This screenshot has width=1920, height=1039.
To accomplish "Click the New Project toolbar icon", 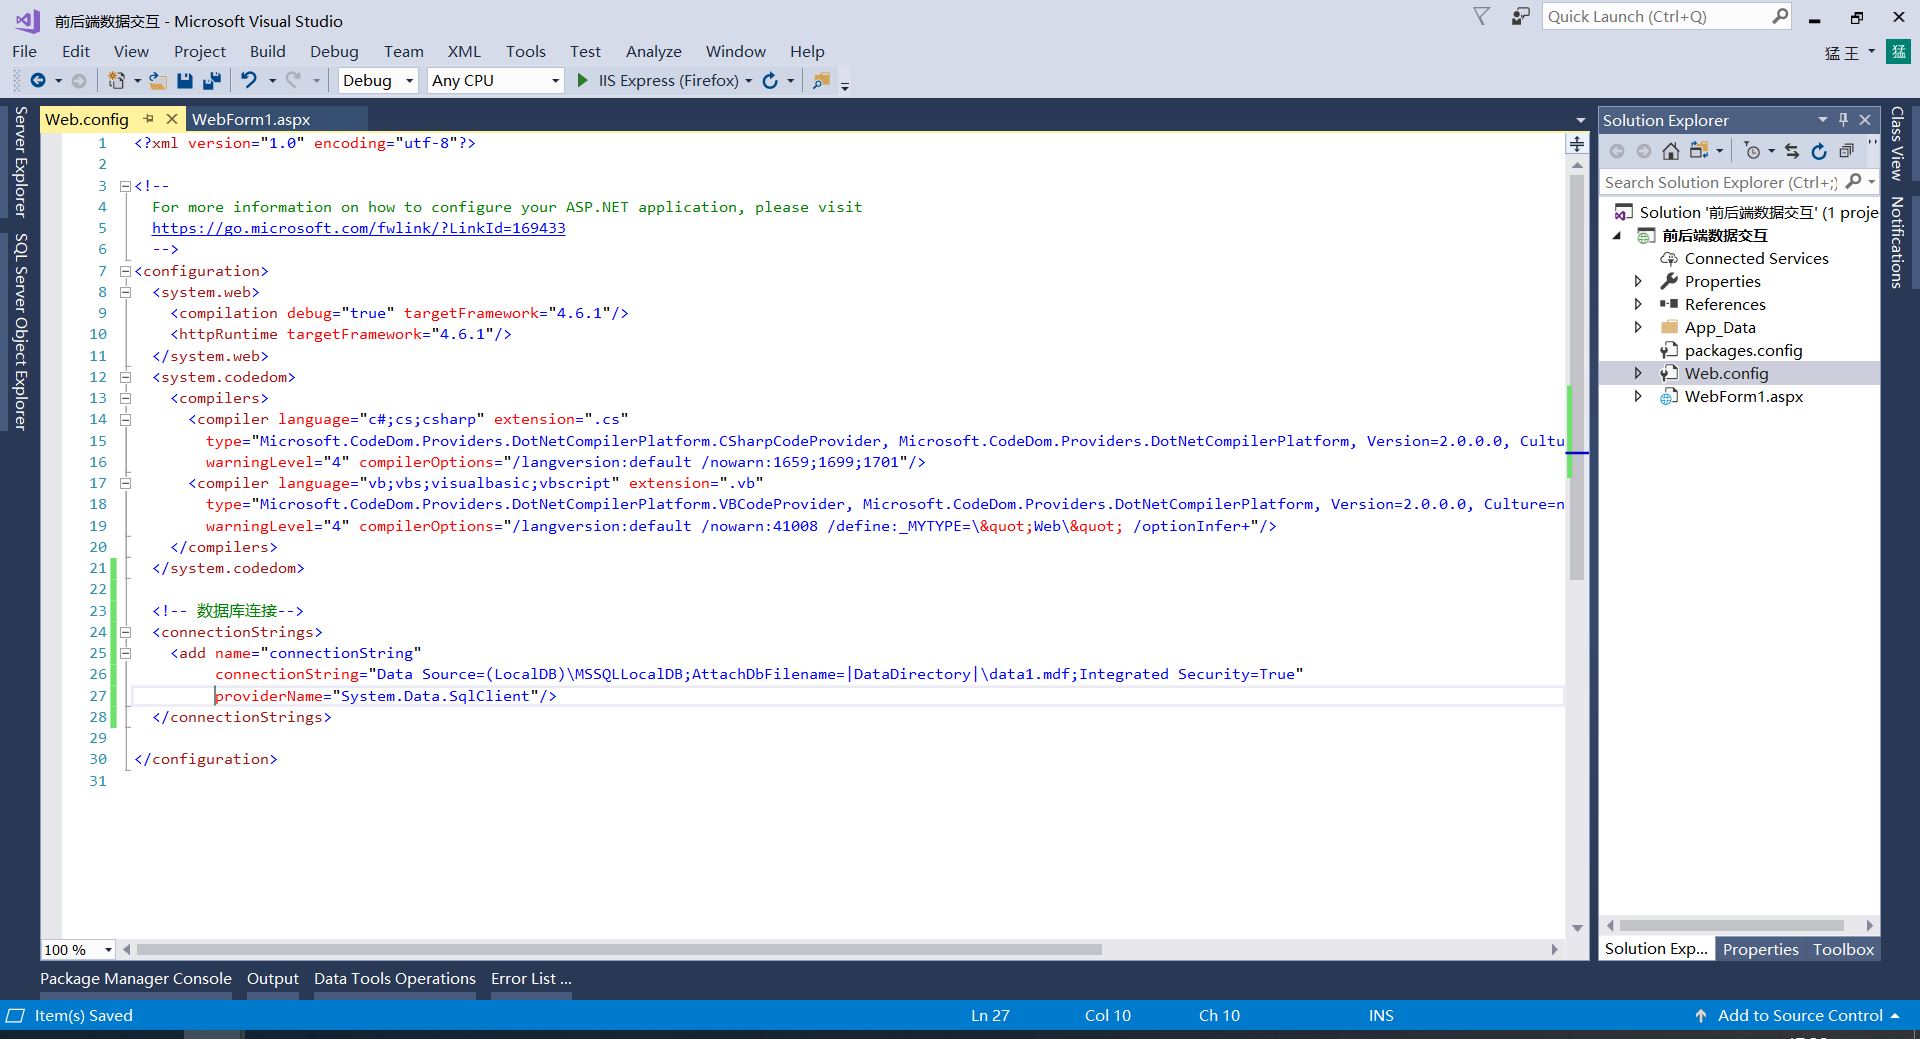I will point(117,81).
